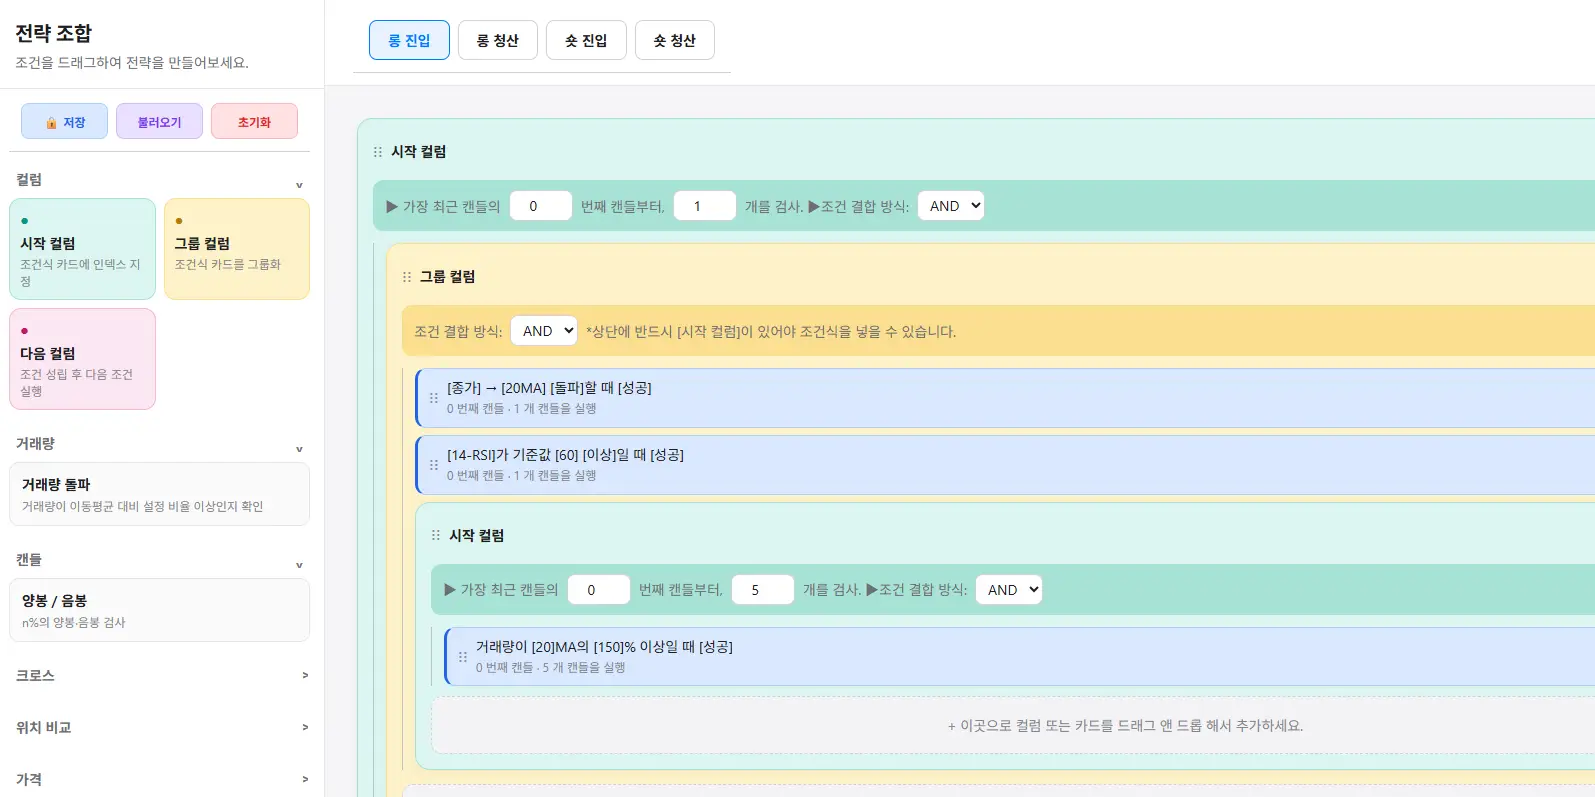The width and height of the screenshot is (1595, 797).
Task: Click the start index field beside the count of 5
Action: [599, 590]
